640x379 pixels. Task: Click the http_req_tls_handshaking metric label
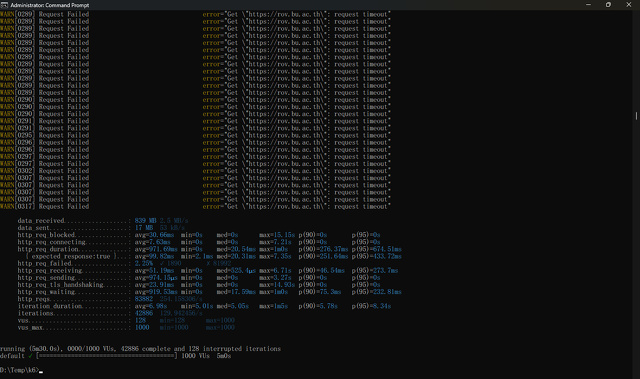60,285
